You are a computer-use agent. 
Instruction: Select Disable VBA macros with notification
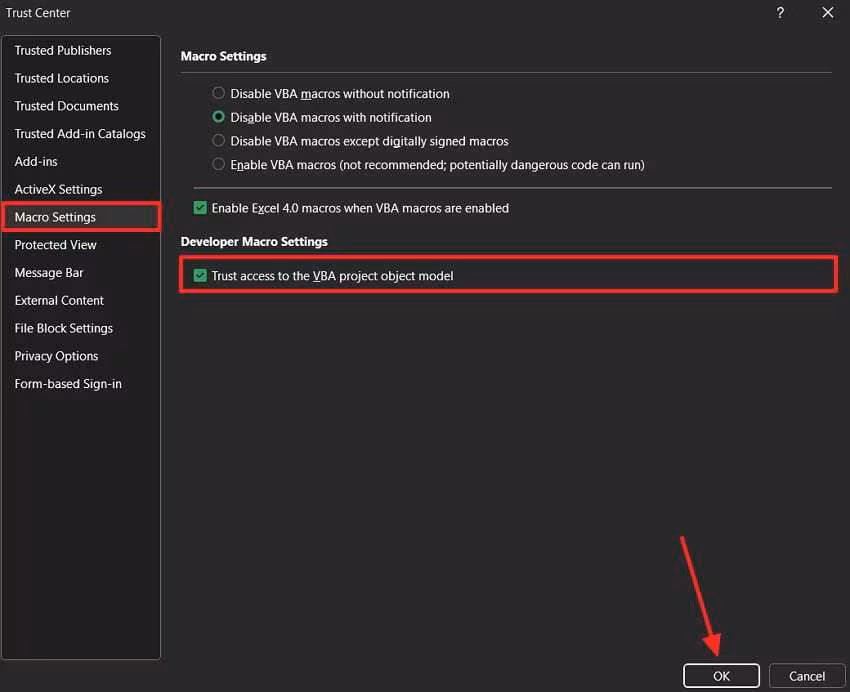point(219,117)
